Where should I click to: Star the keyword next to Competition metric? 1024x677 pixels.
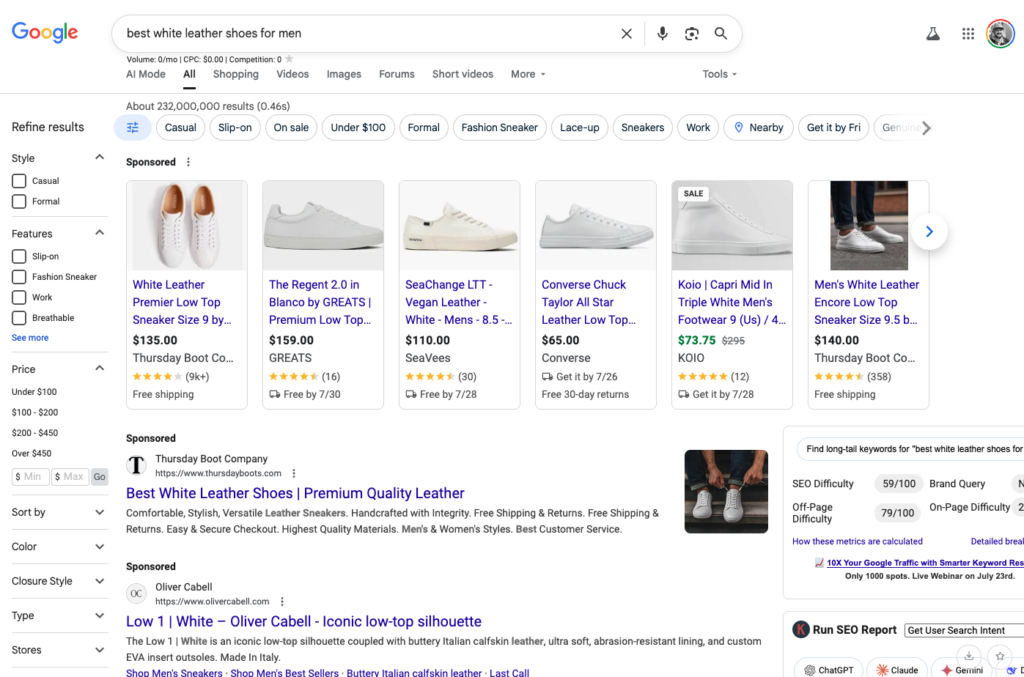(x=289, y=59)
